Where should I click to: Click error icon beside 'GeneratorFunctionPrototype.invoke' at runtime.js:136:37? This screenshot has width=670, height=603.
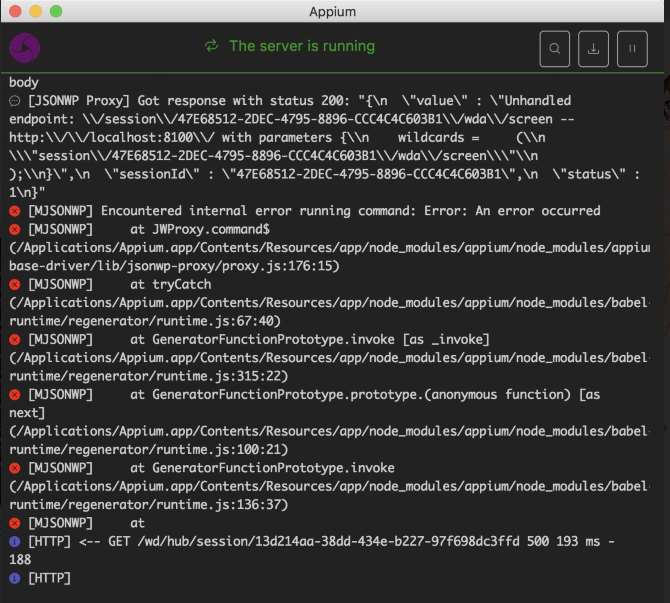point(15,468)
